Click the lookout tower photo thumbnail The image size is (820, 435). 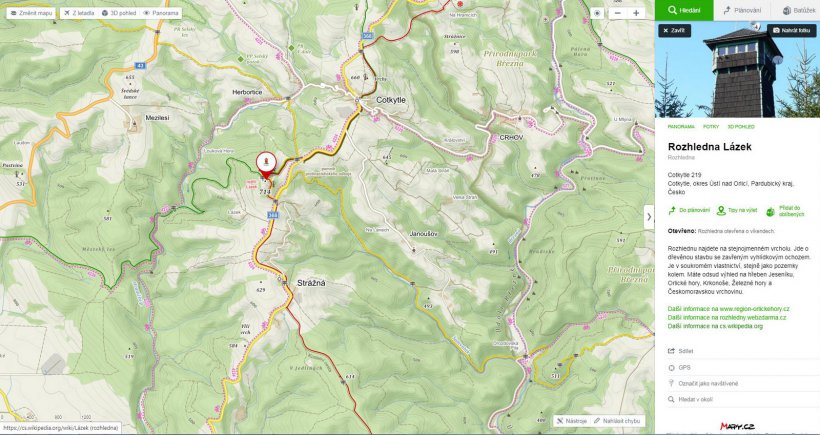tap(737, 69)
